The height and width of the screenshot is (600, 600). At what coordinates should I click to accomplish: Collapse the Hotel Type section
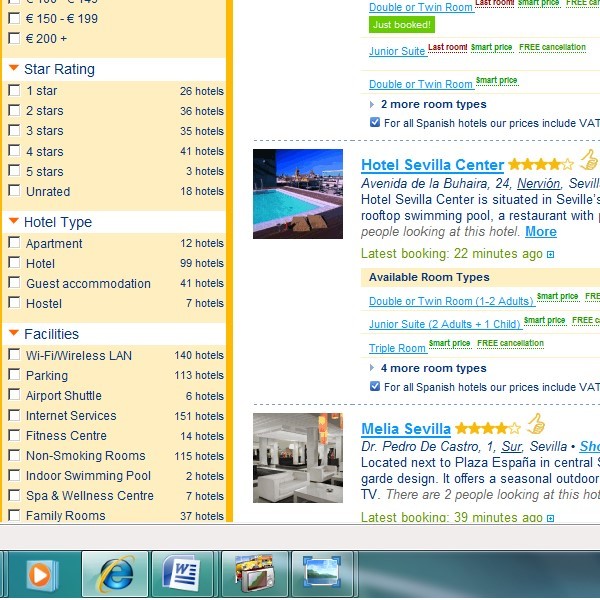14,221
